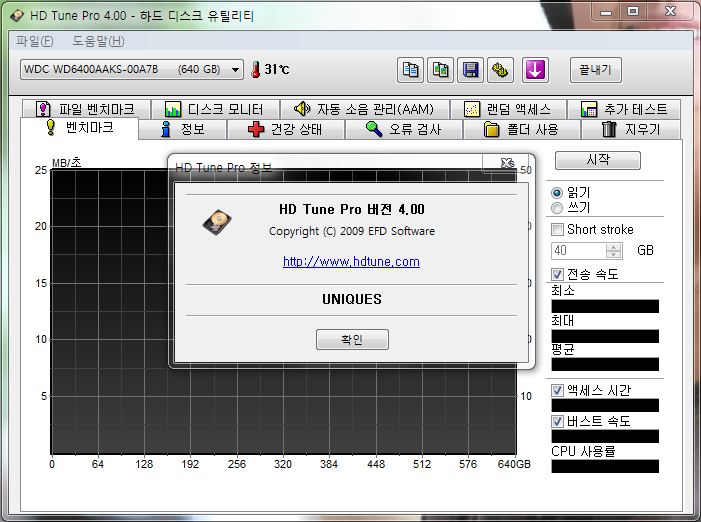
Task: Click the 끝내기 exit button
Action: point(595,70)
